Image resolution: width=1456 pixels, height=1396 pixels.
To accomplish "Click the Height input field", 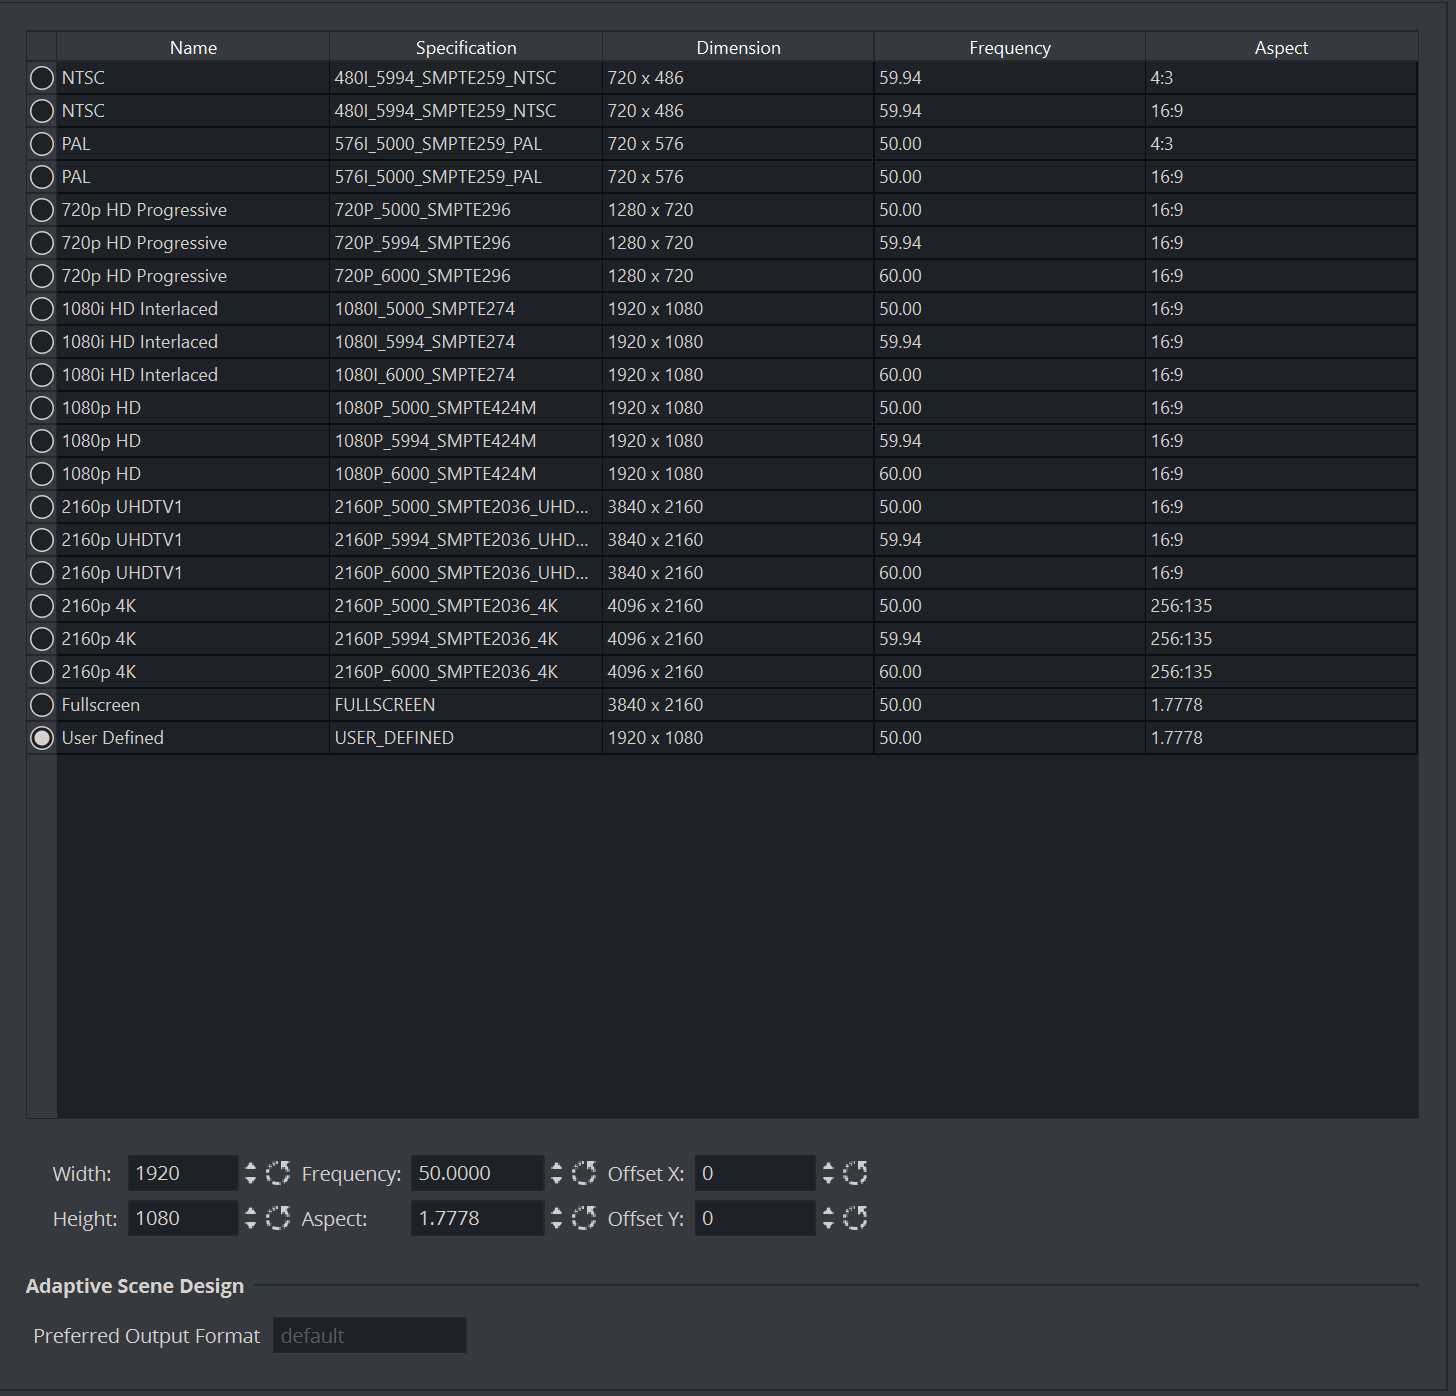I will (183, 1218).
